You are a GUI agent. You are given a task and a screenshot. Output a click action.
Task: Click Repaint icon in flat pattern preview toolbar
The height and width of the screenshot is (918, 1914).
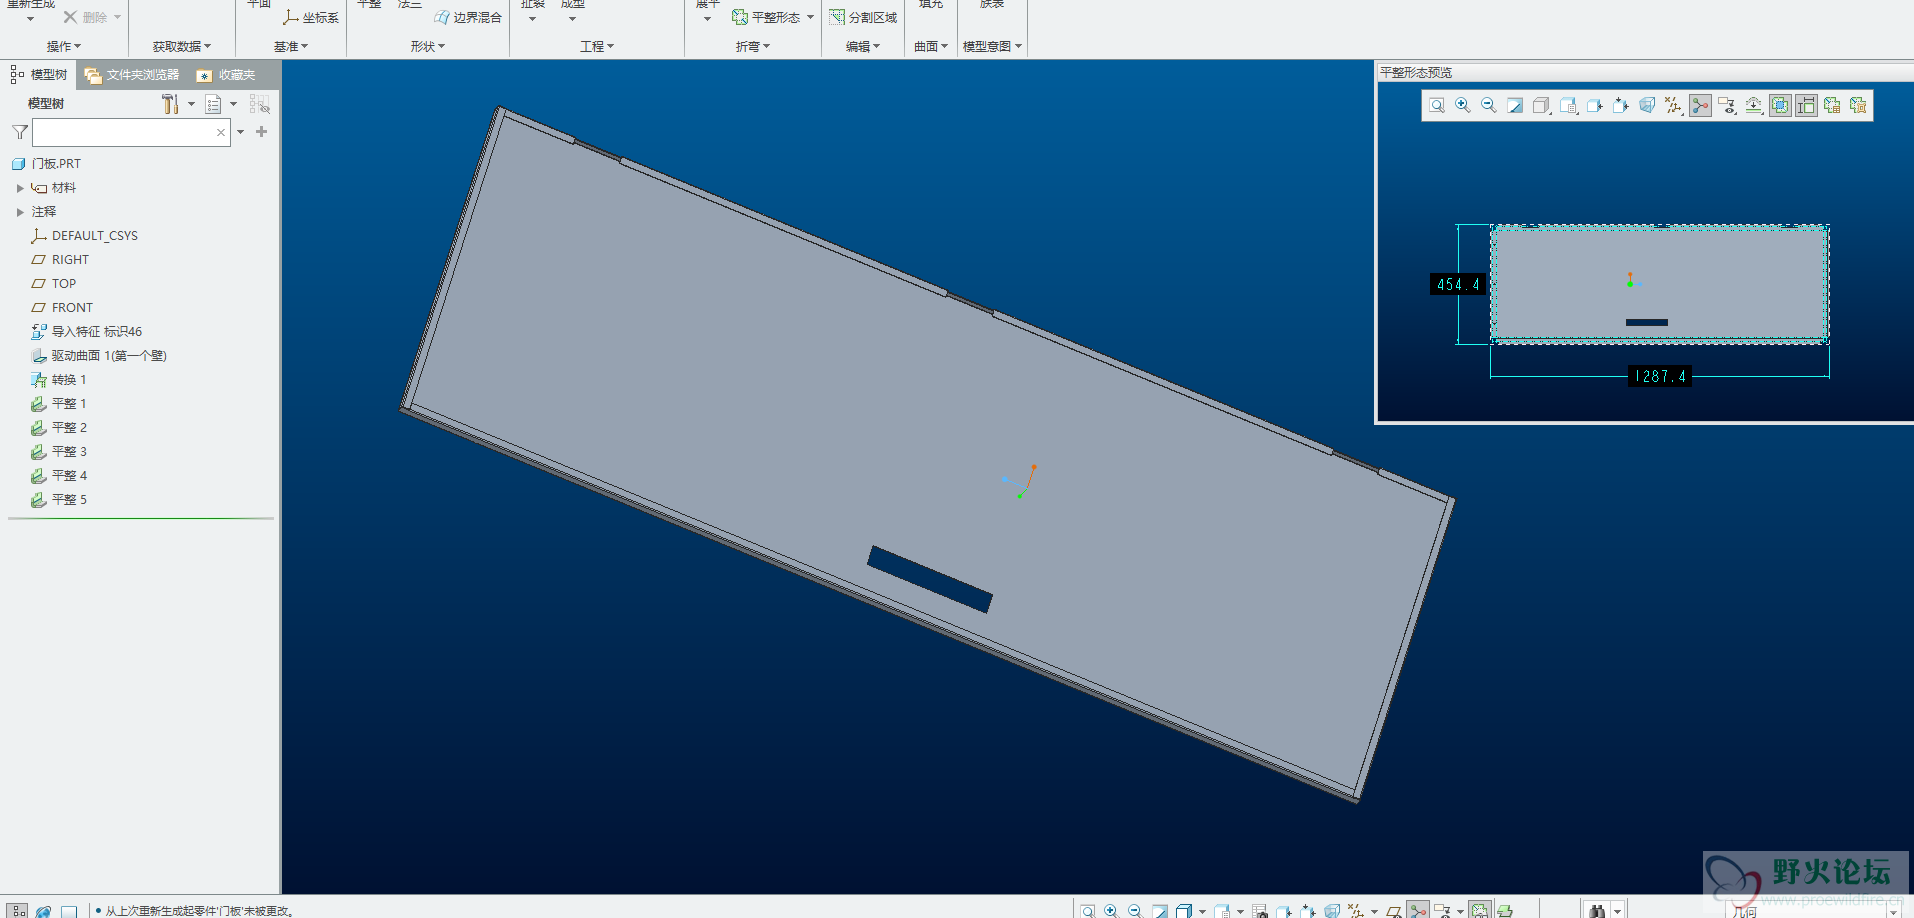pyautogui.click(x=1515, y=105)
